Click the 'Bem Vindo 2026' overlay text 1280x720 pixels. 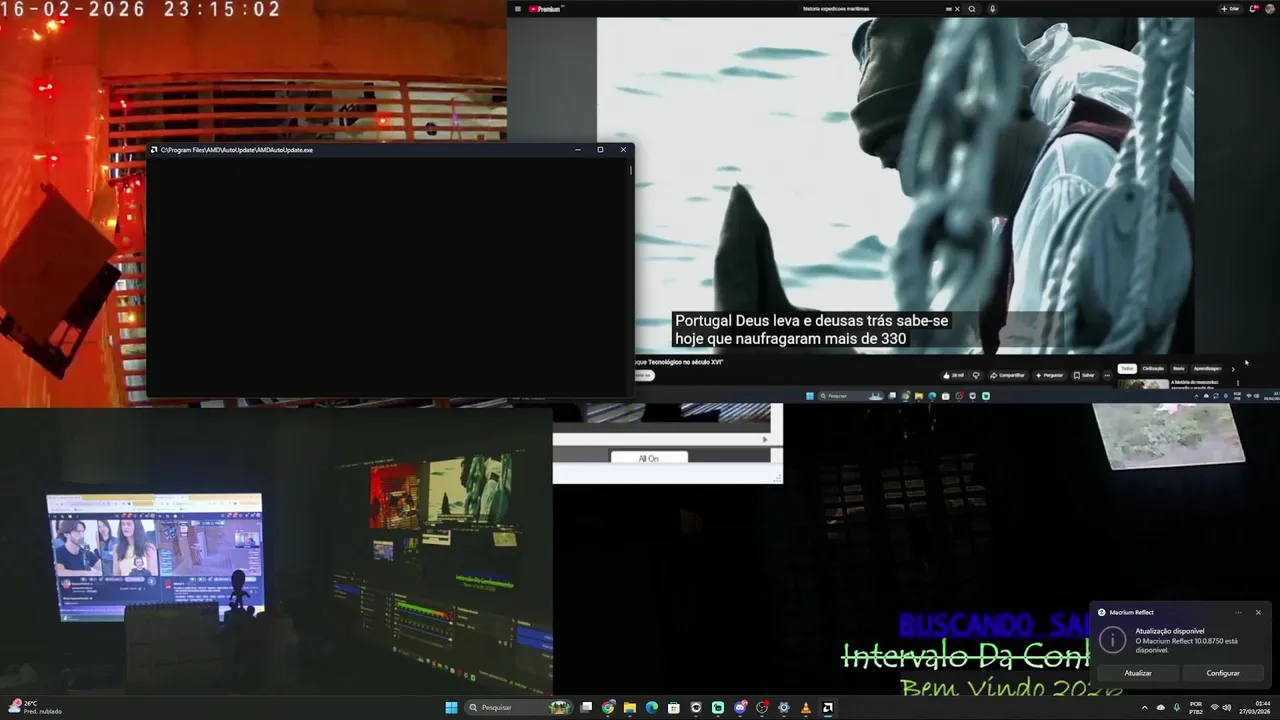point(1011,687)
